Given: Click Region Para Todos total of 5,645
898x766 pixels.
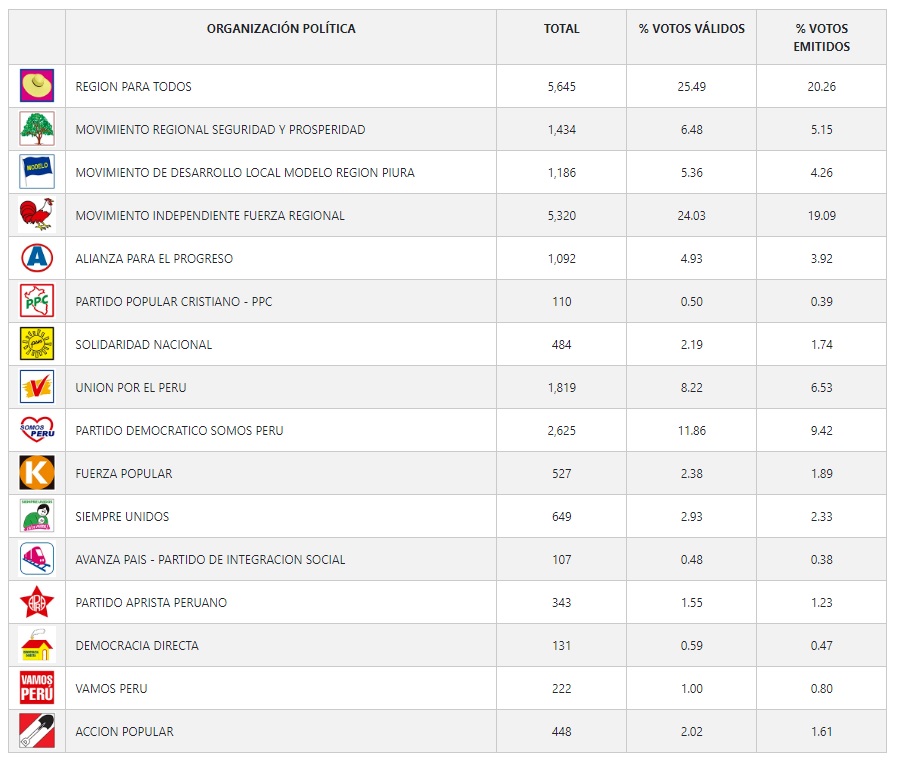Looking at the screenshot, I should pyautogui.click(x=561, y=86).
